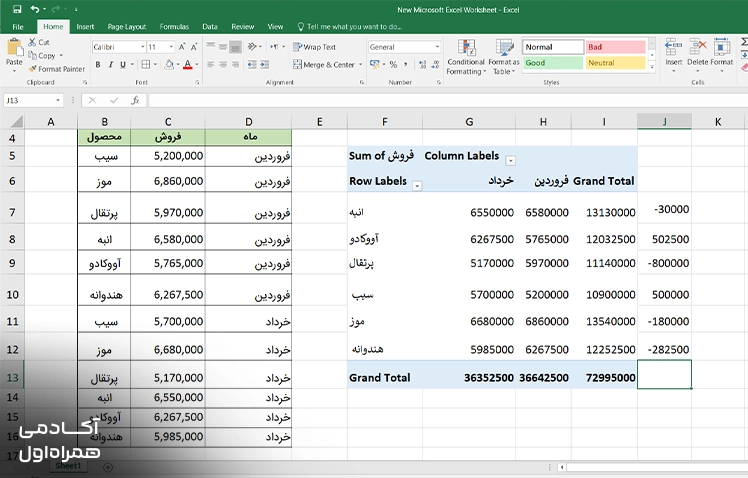Select all cells via corner triangle
The image size is (748, 478).
[17, 121]
